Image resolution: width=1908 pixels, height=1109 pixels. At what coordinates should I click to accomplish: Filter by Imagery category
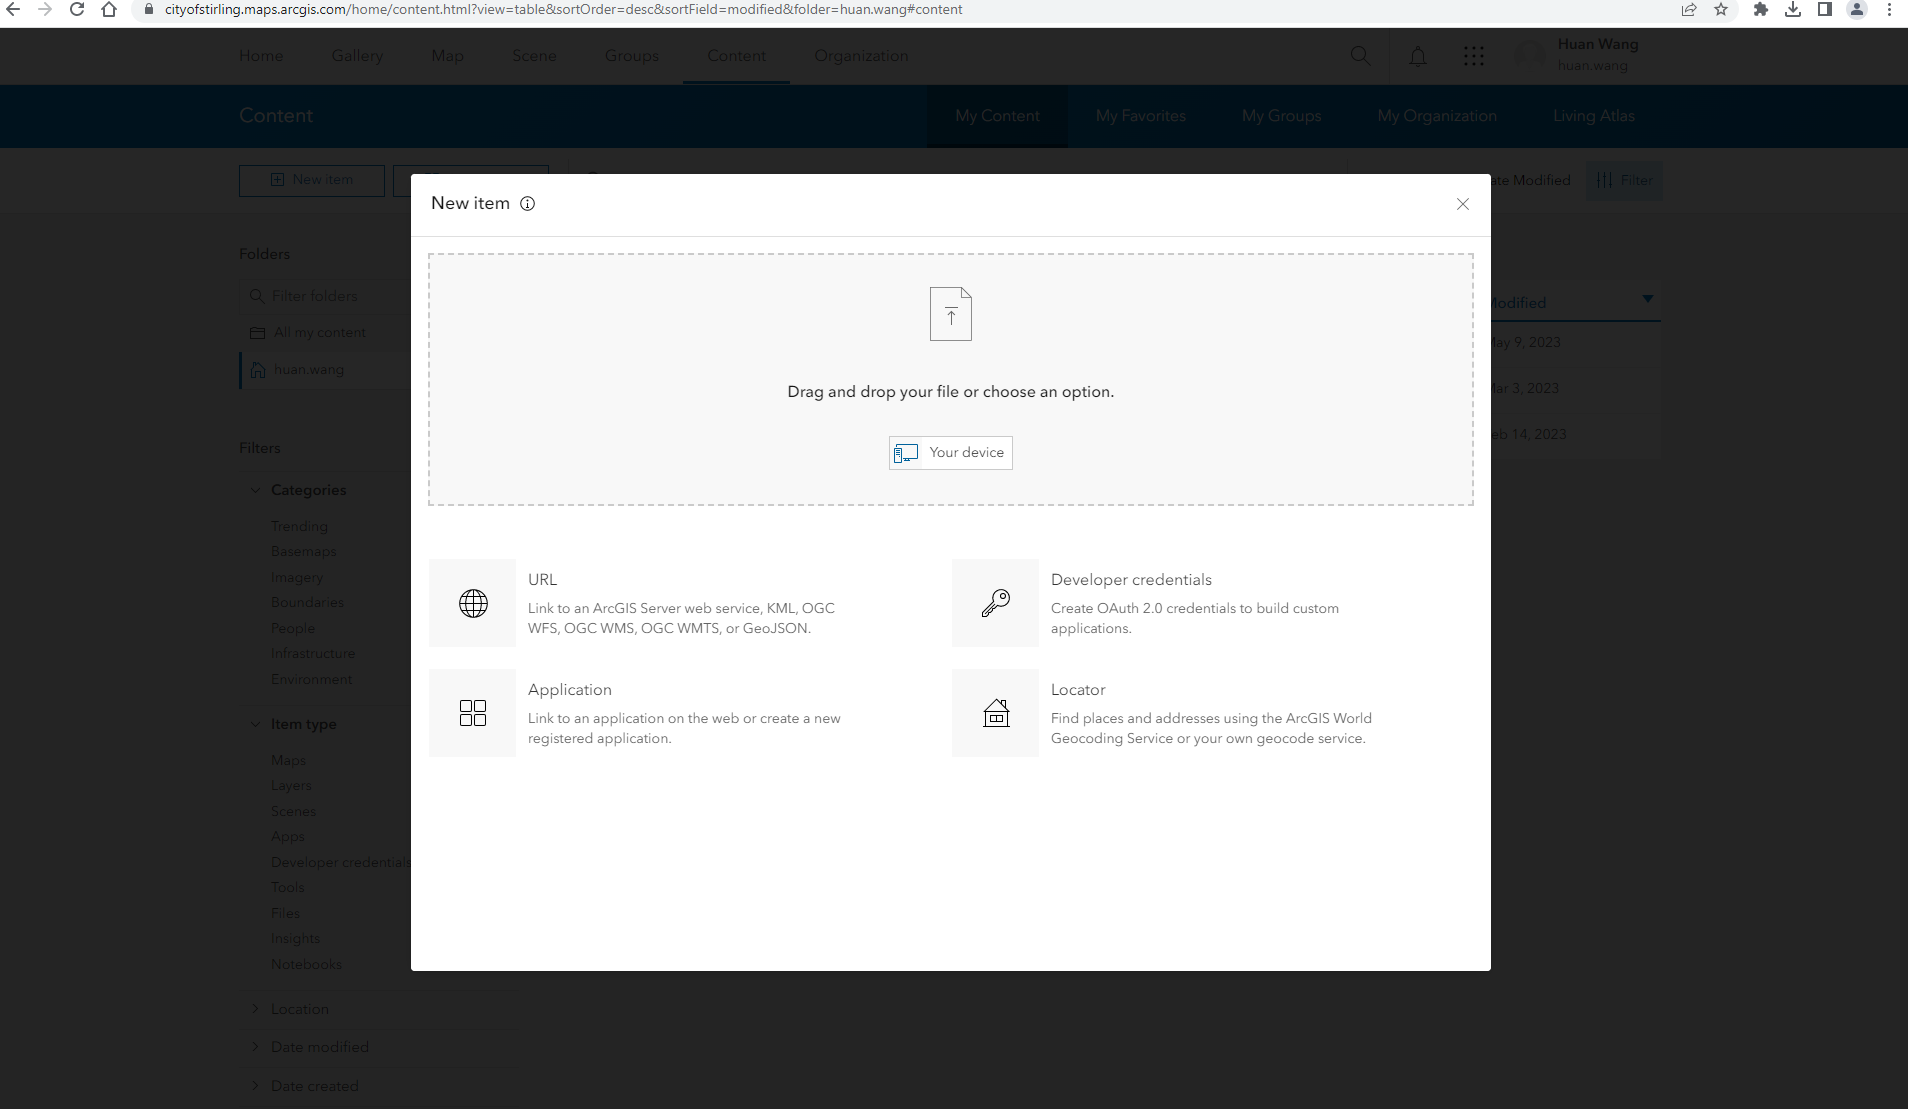pyautogui.click(x=297, y=577)
